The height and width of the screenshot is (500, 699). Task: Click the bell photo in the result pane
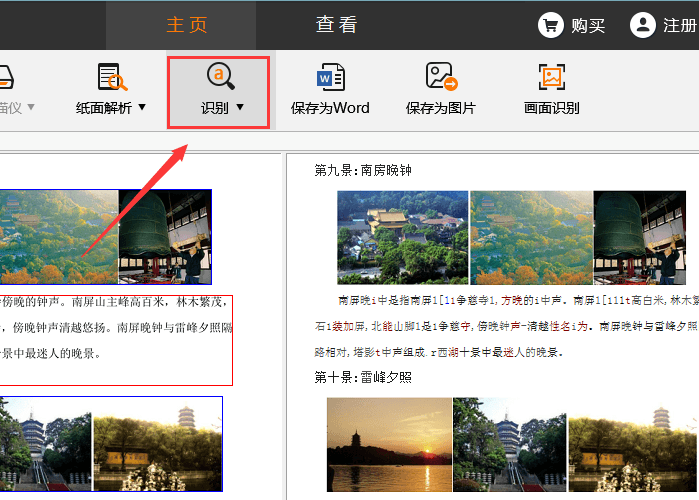click(640, 238)
